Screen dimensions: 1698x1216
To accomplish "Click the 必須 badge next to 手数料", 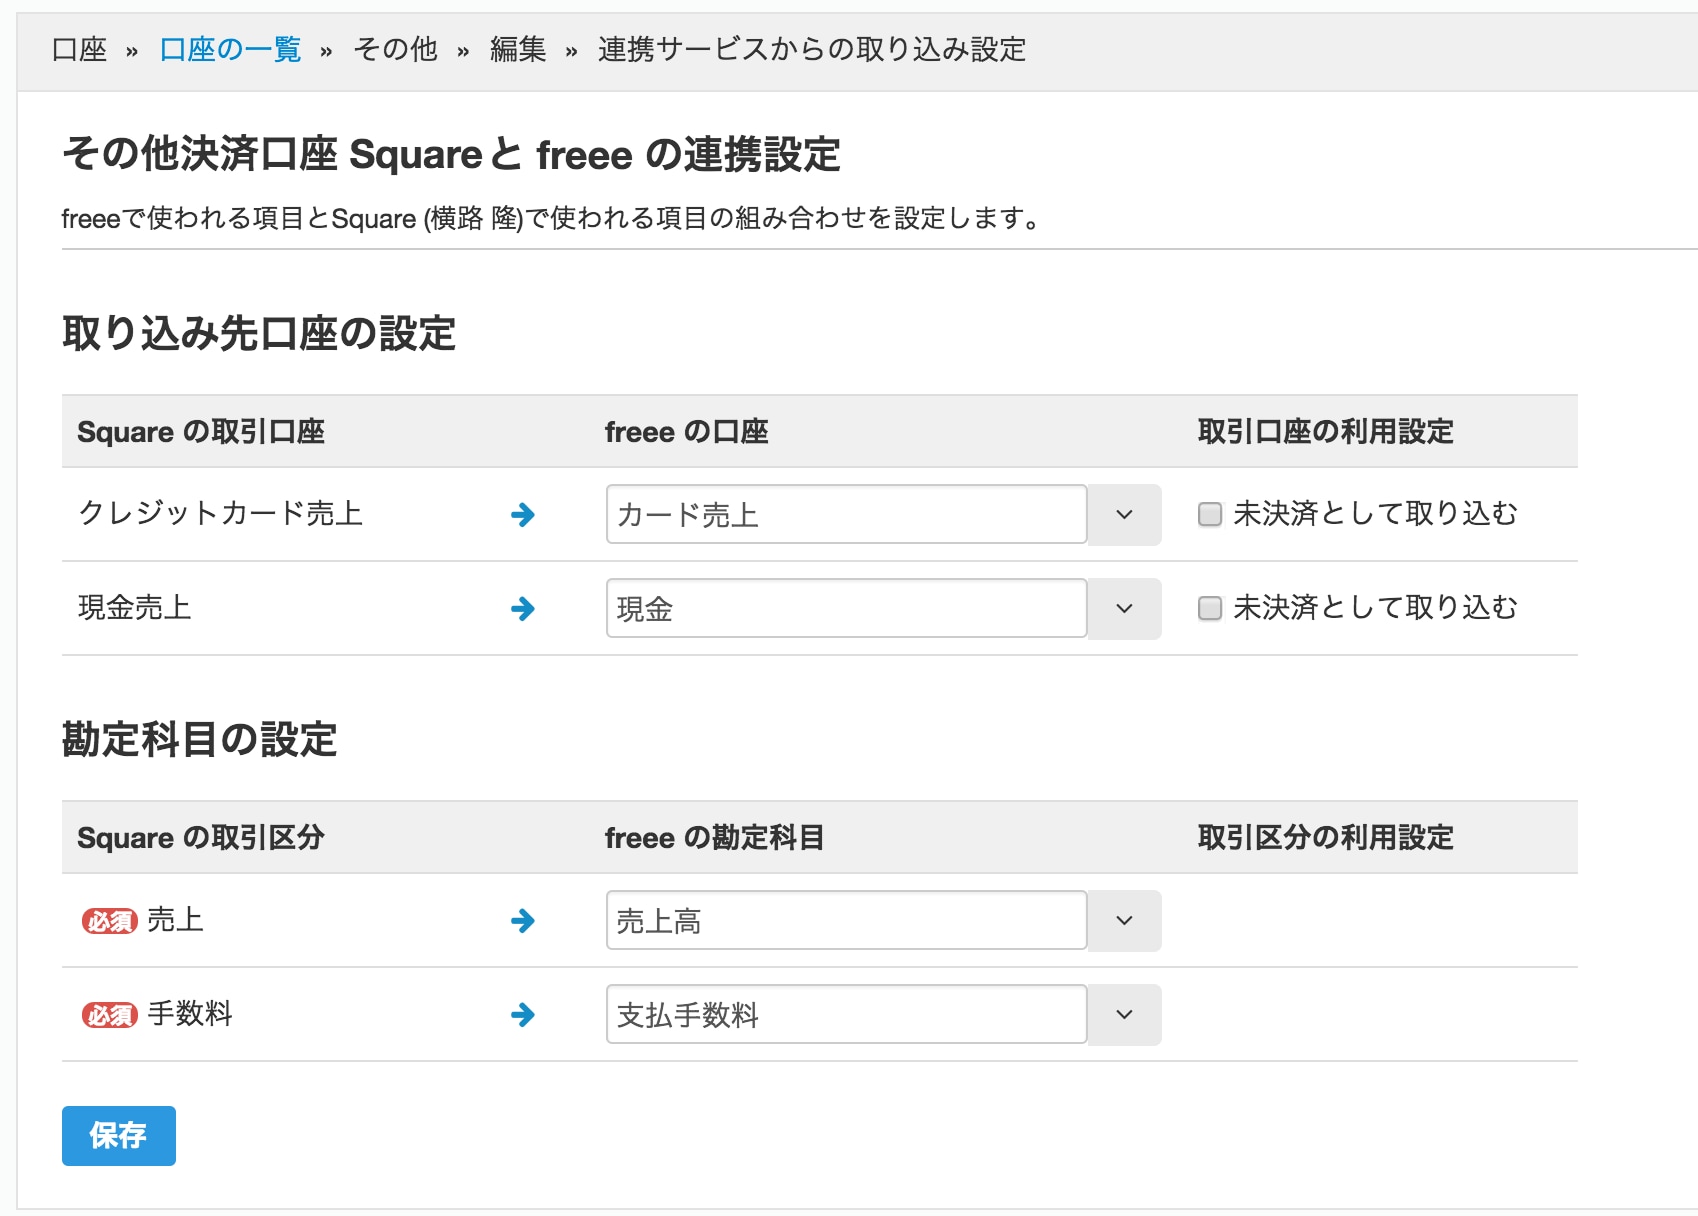I will click(109, 1015).
